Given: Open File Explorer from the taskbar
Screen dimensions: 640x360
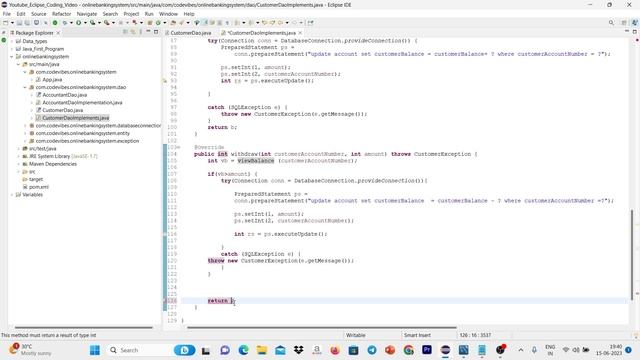Looking at the screenshot, I should 262,350.
